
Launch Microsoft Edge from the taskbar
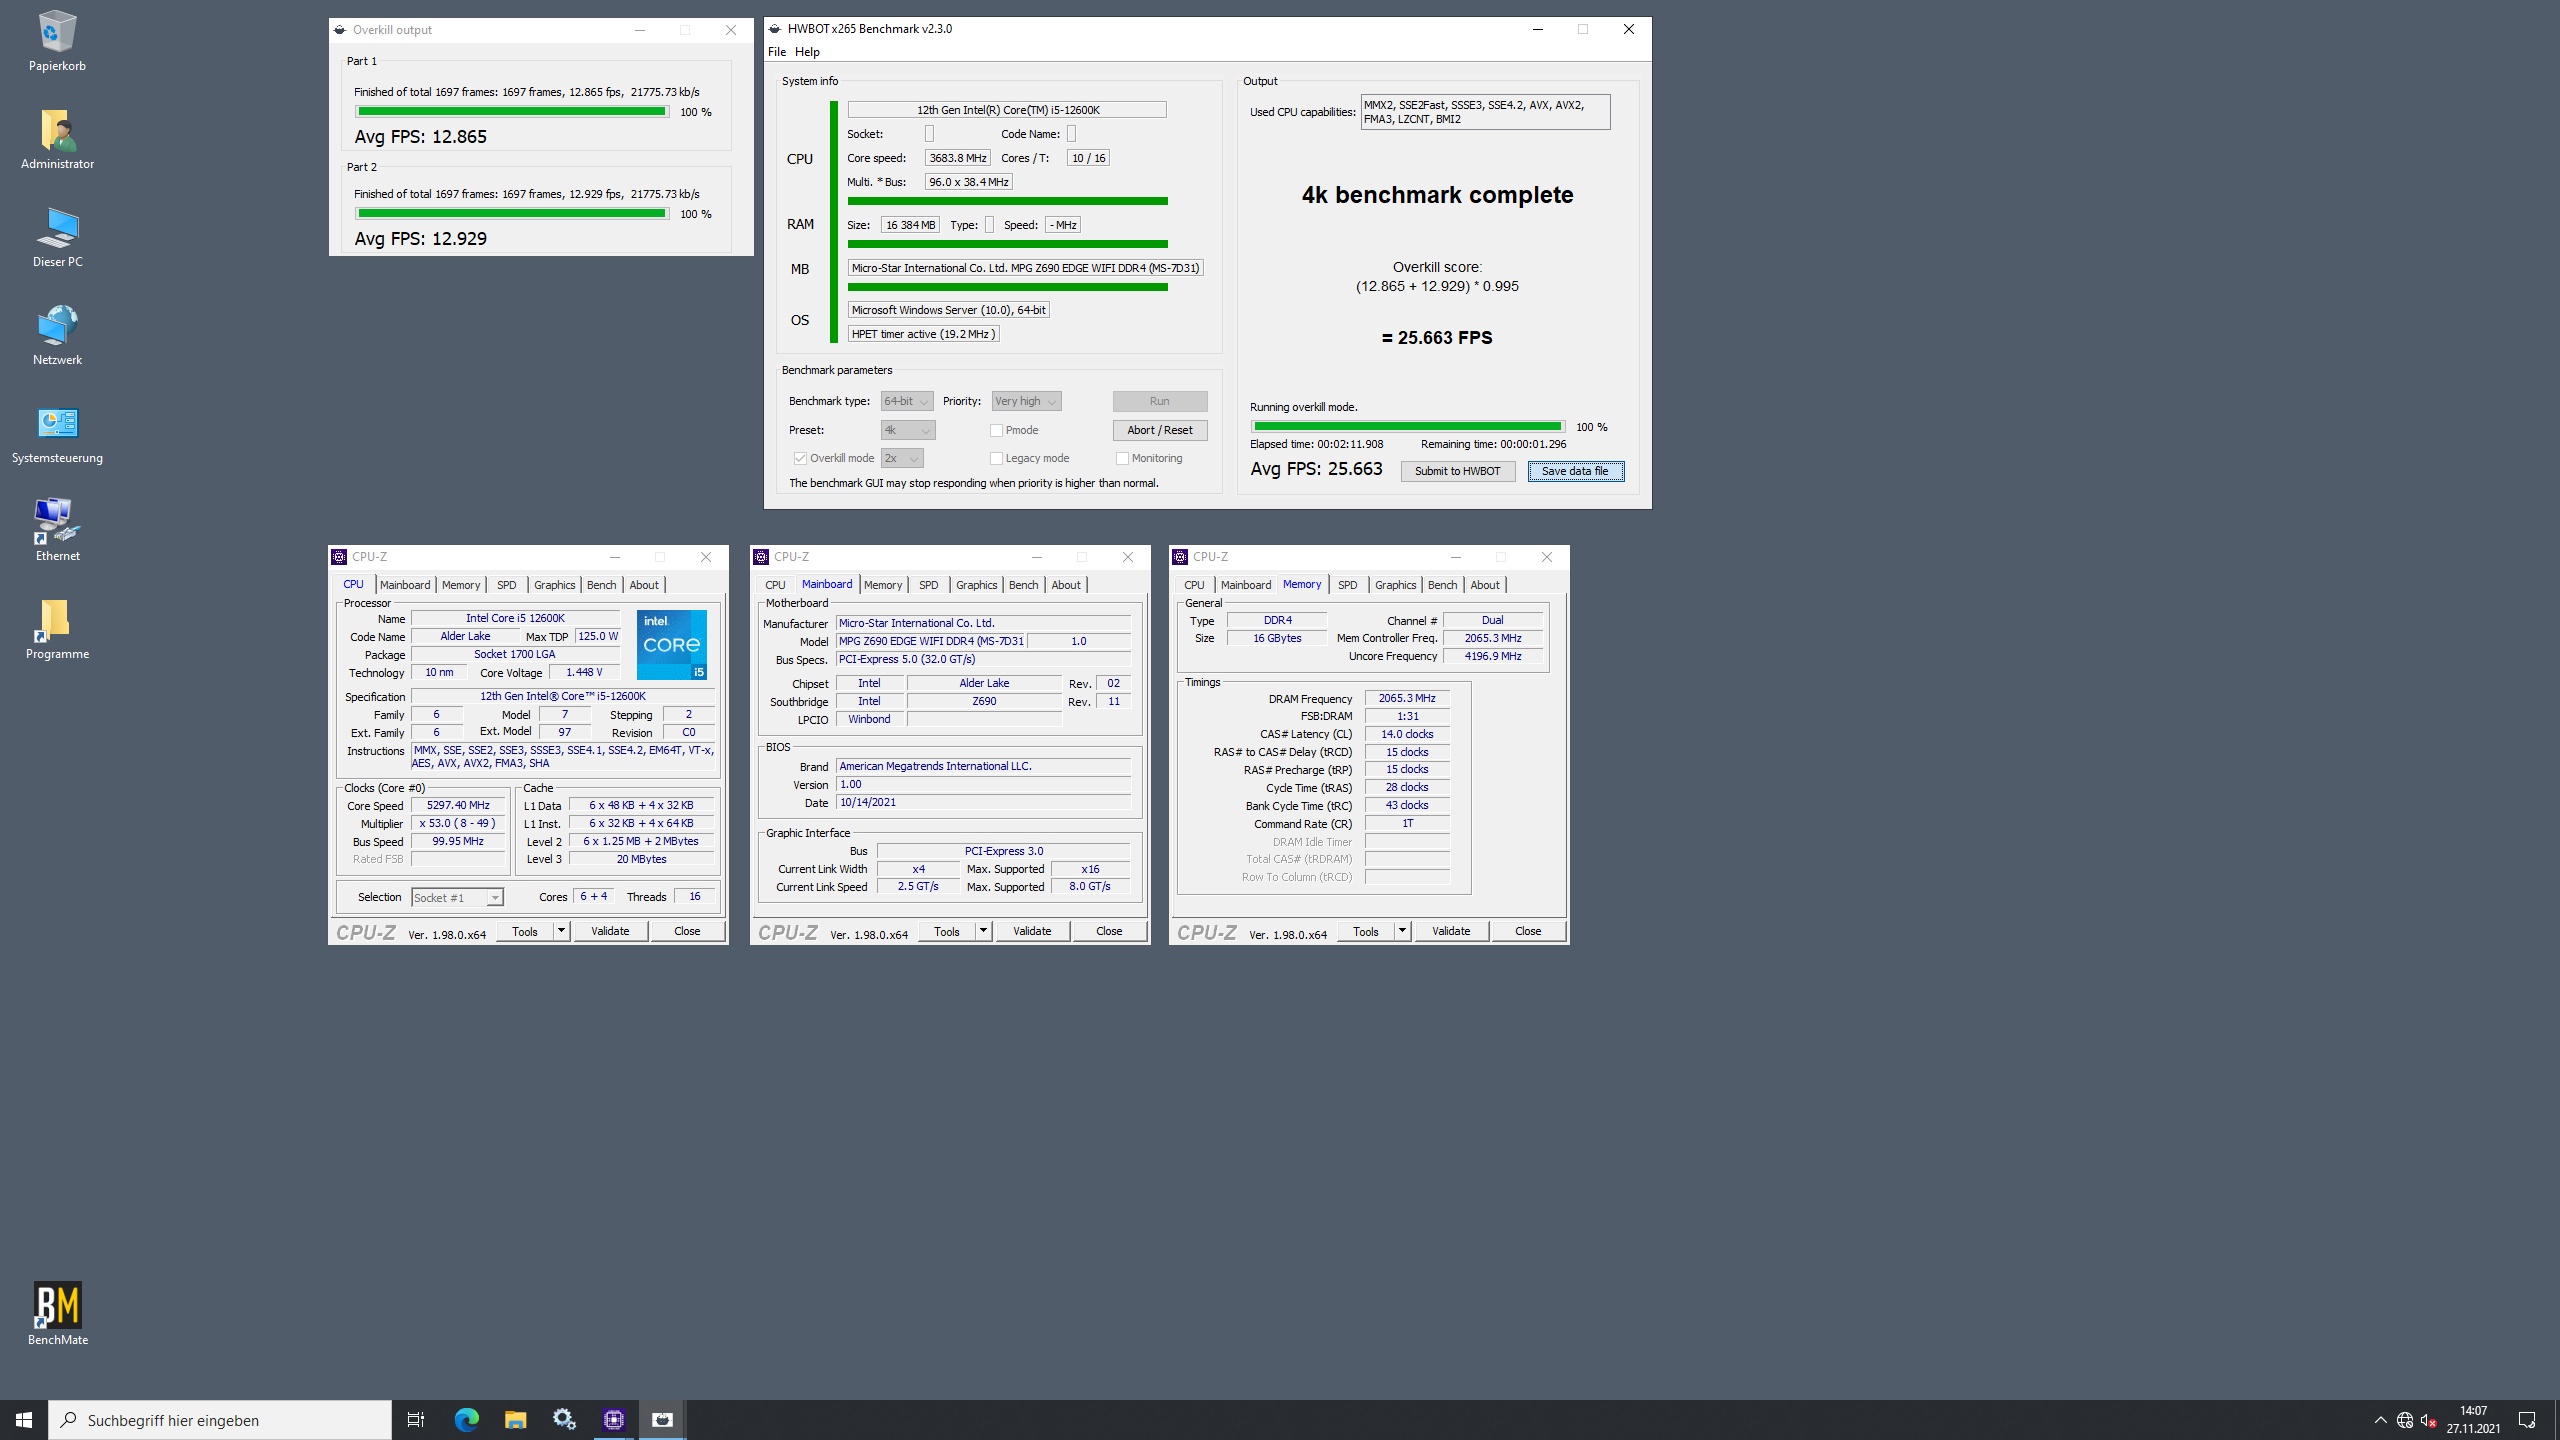466,1420
